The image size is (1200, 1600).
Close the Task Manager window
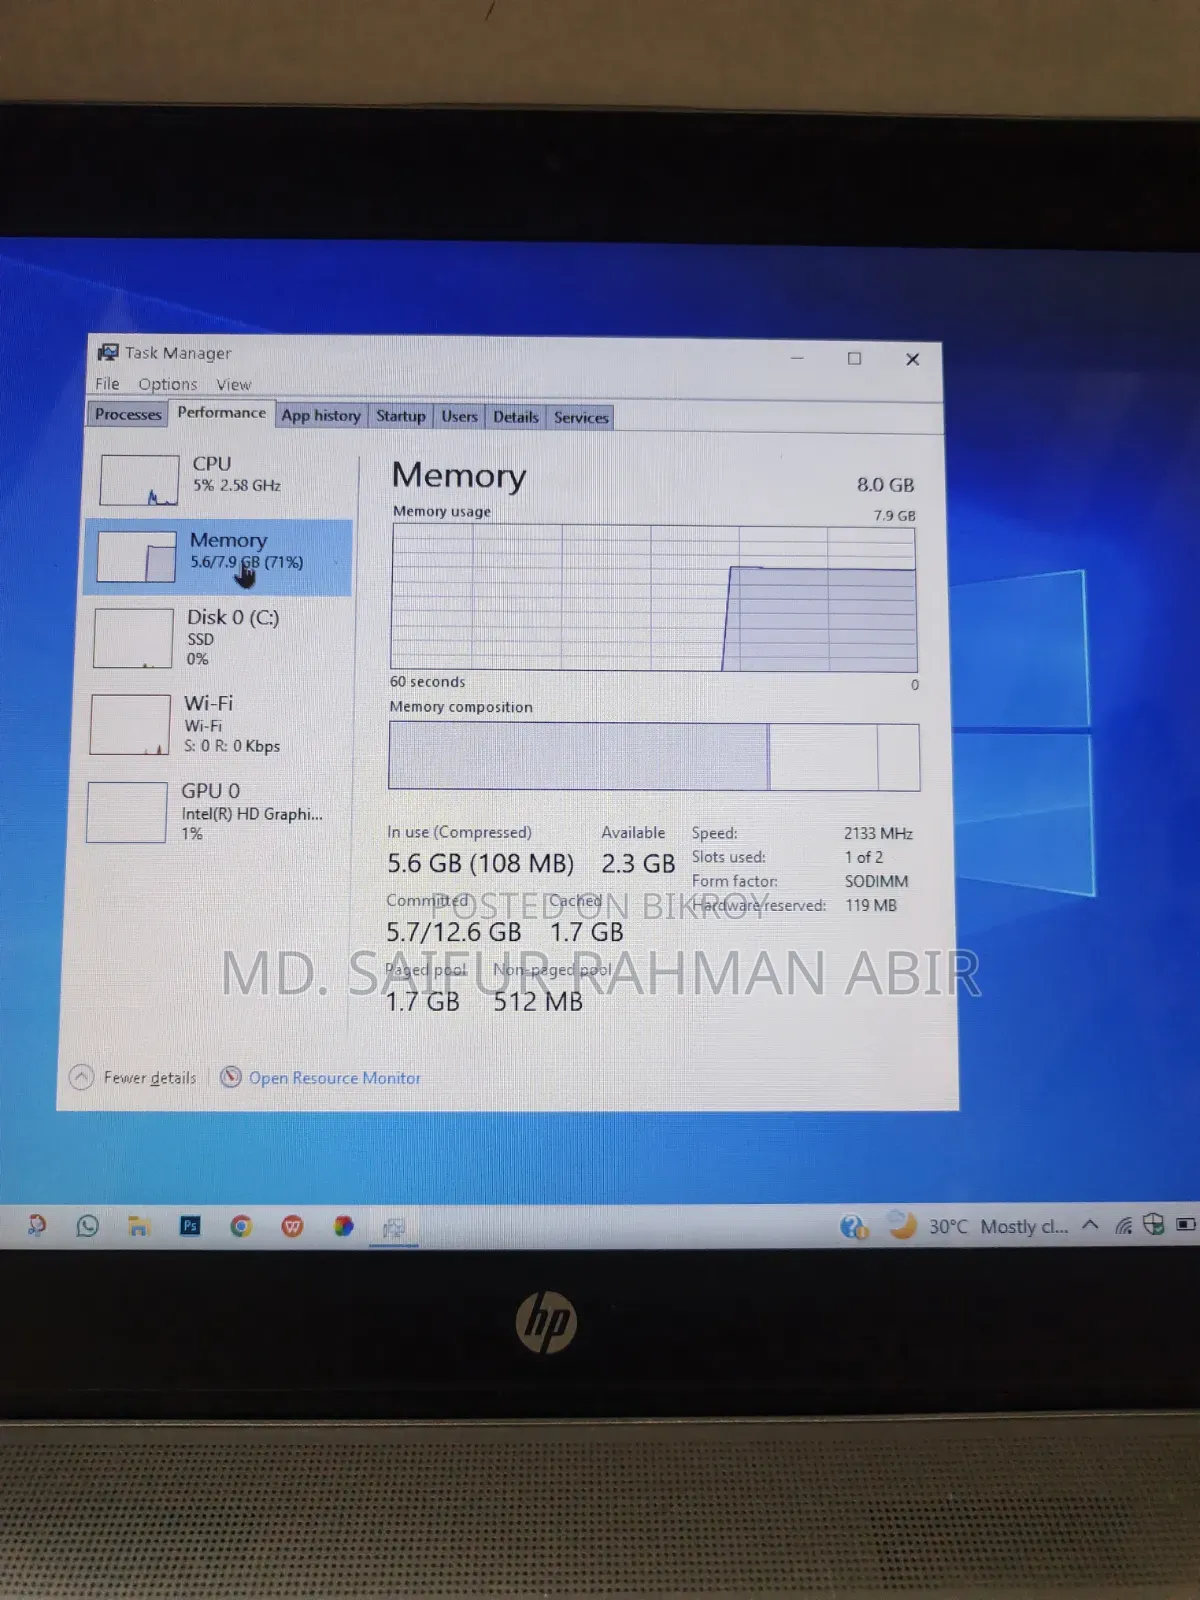pyautogui.click(x=912, y=359)
